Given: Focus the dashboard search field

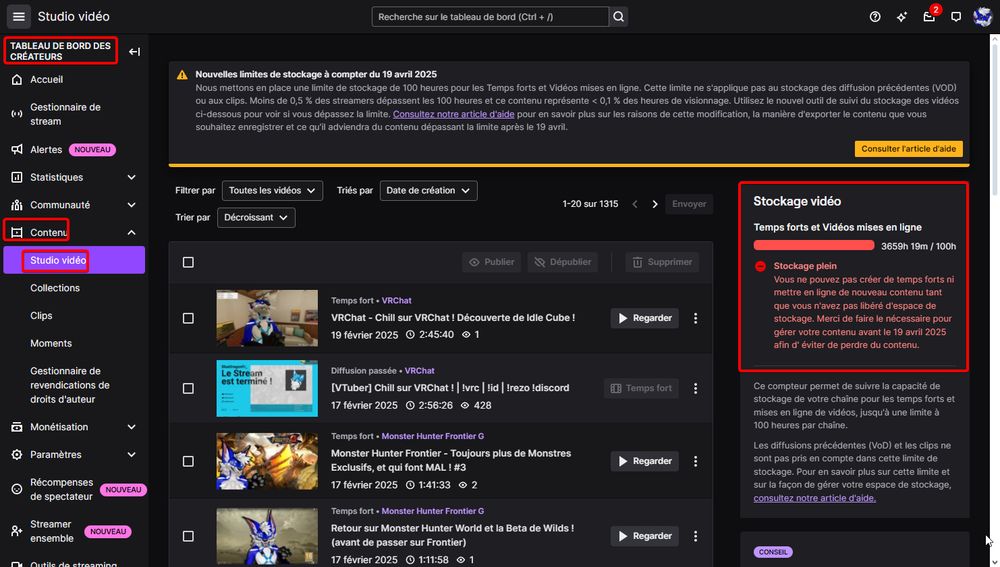Looking at the screenshot, I should point(490,17).
